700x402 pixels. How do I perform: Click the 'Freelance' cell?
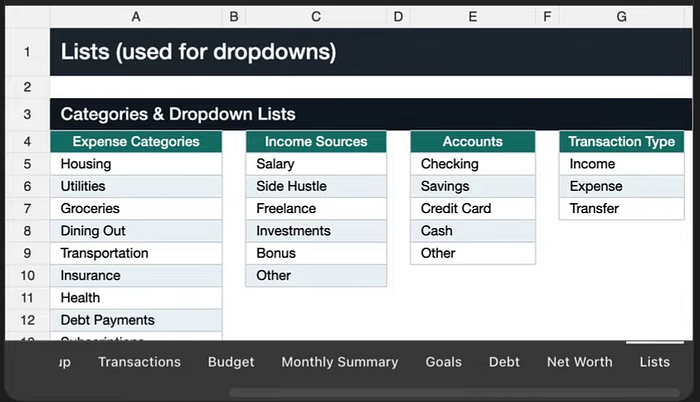click(x=316, y=209)
